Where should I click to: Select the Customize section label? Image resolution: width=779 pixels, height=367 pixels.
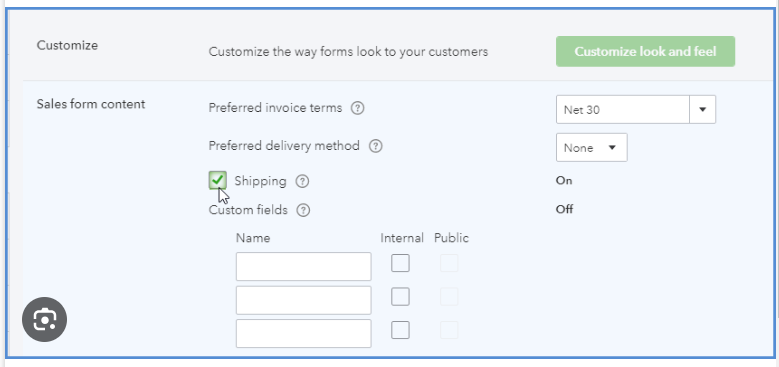click(67, 45)
